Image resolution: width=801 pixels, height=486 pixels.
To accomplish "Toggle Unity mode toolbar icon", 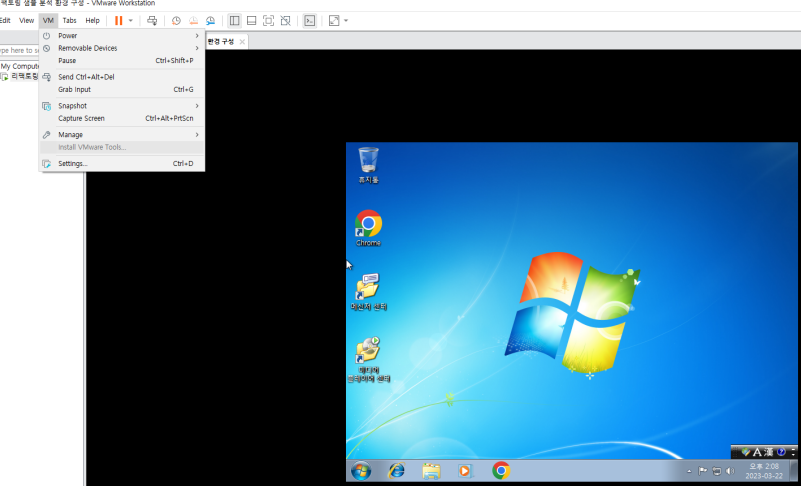I will pos(286,20).
